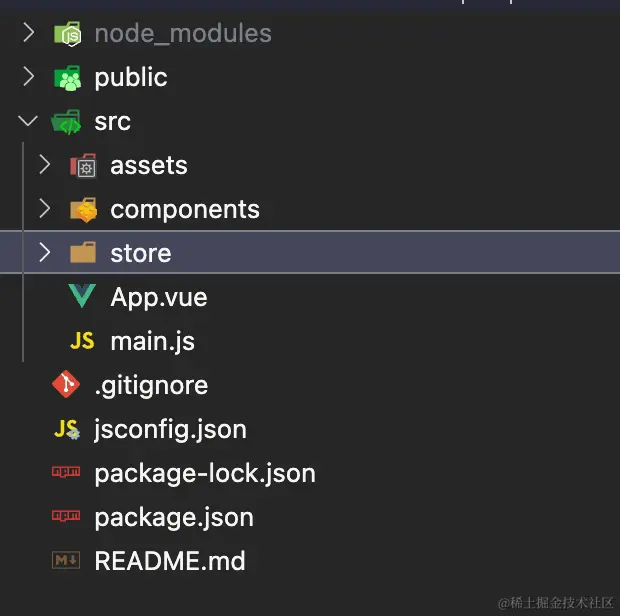
Task: Click the green src folder icon
Action: (x=68, y=122)
